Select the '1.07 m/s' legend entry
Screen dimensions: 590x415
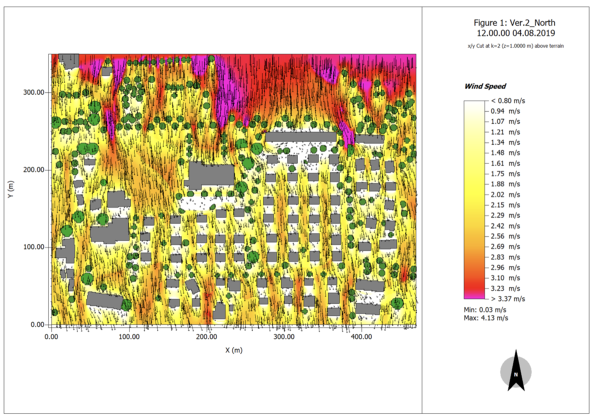(x=505, y=122)
